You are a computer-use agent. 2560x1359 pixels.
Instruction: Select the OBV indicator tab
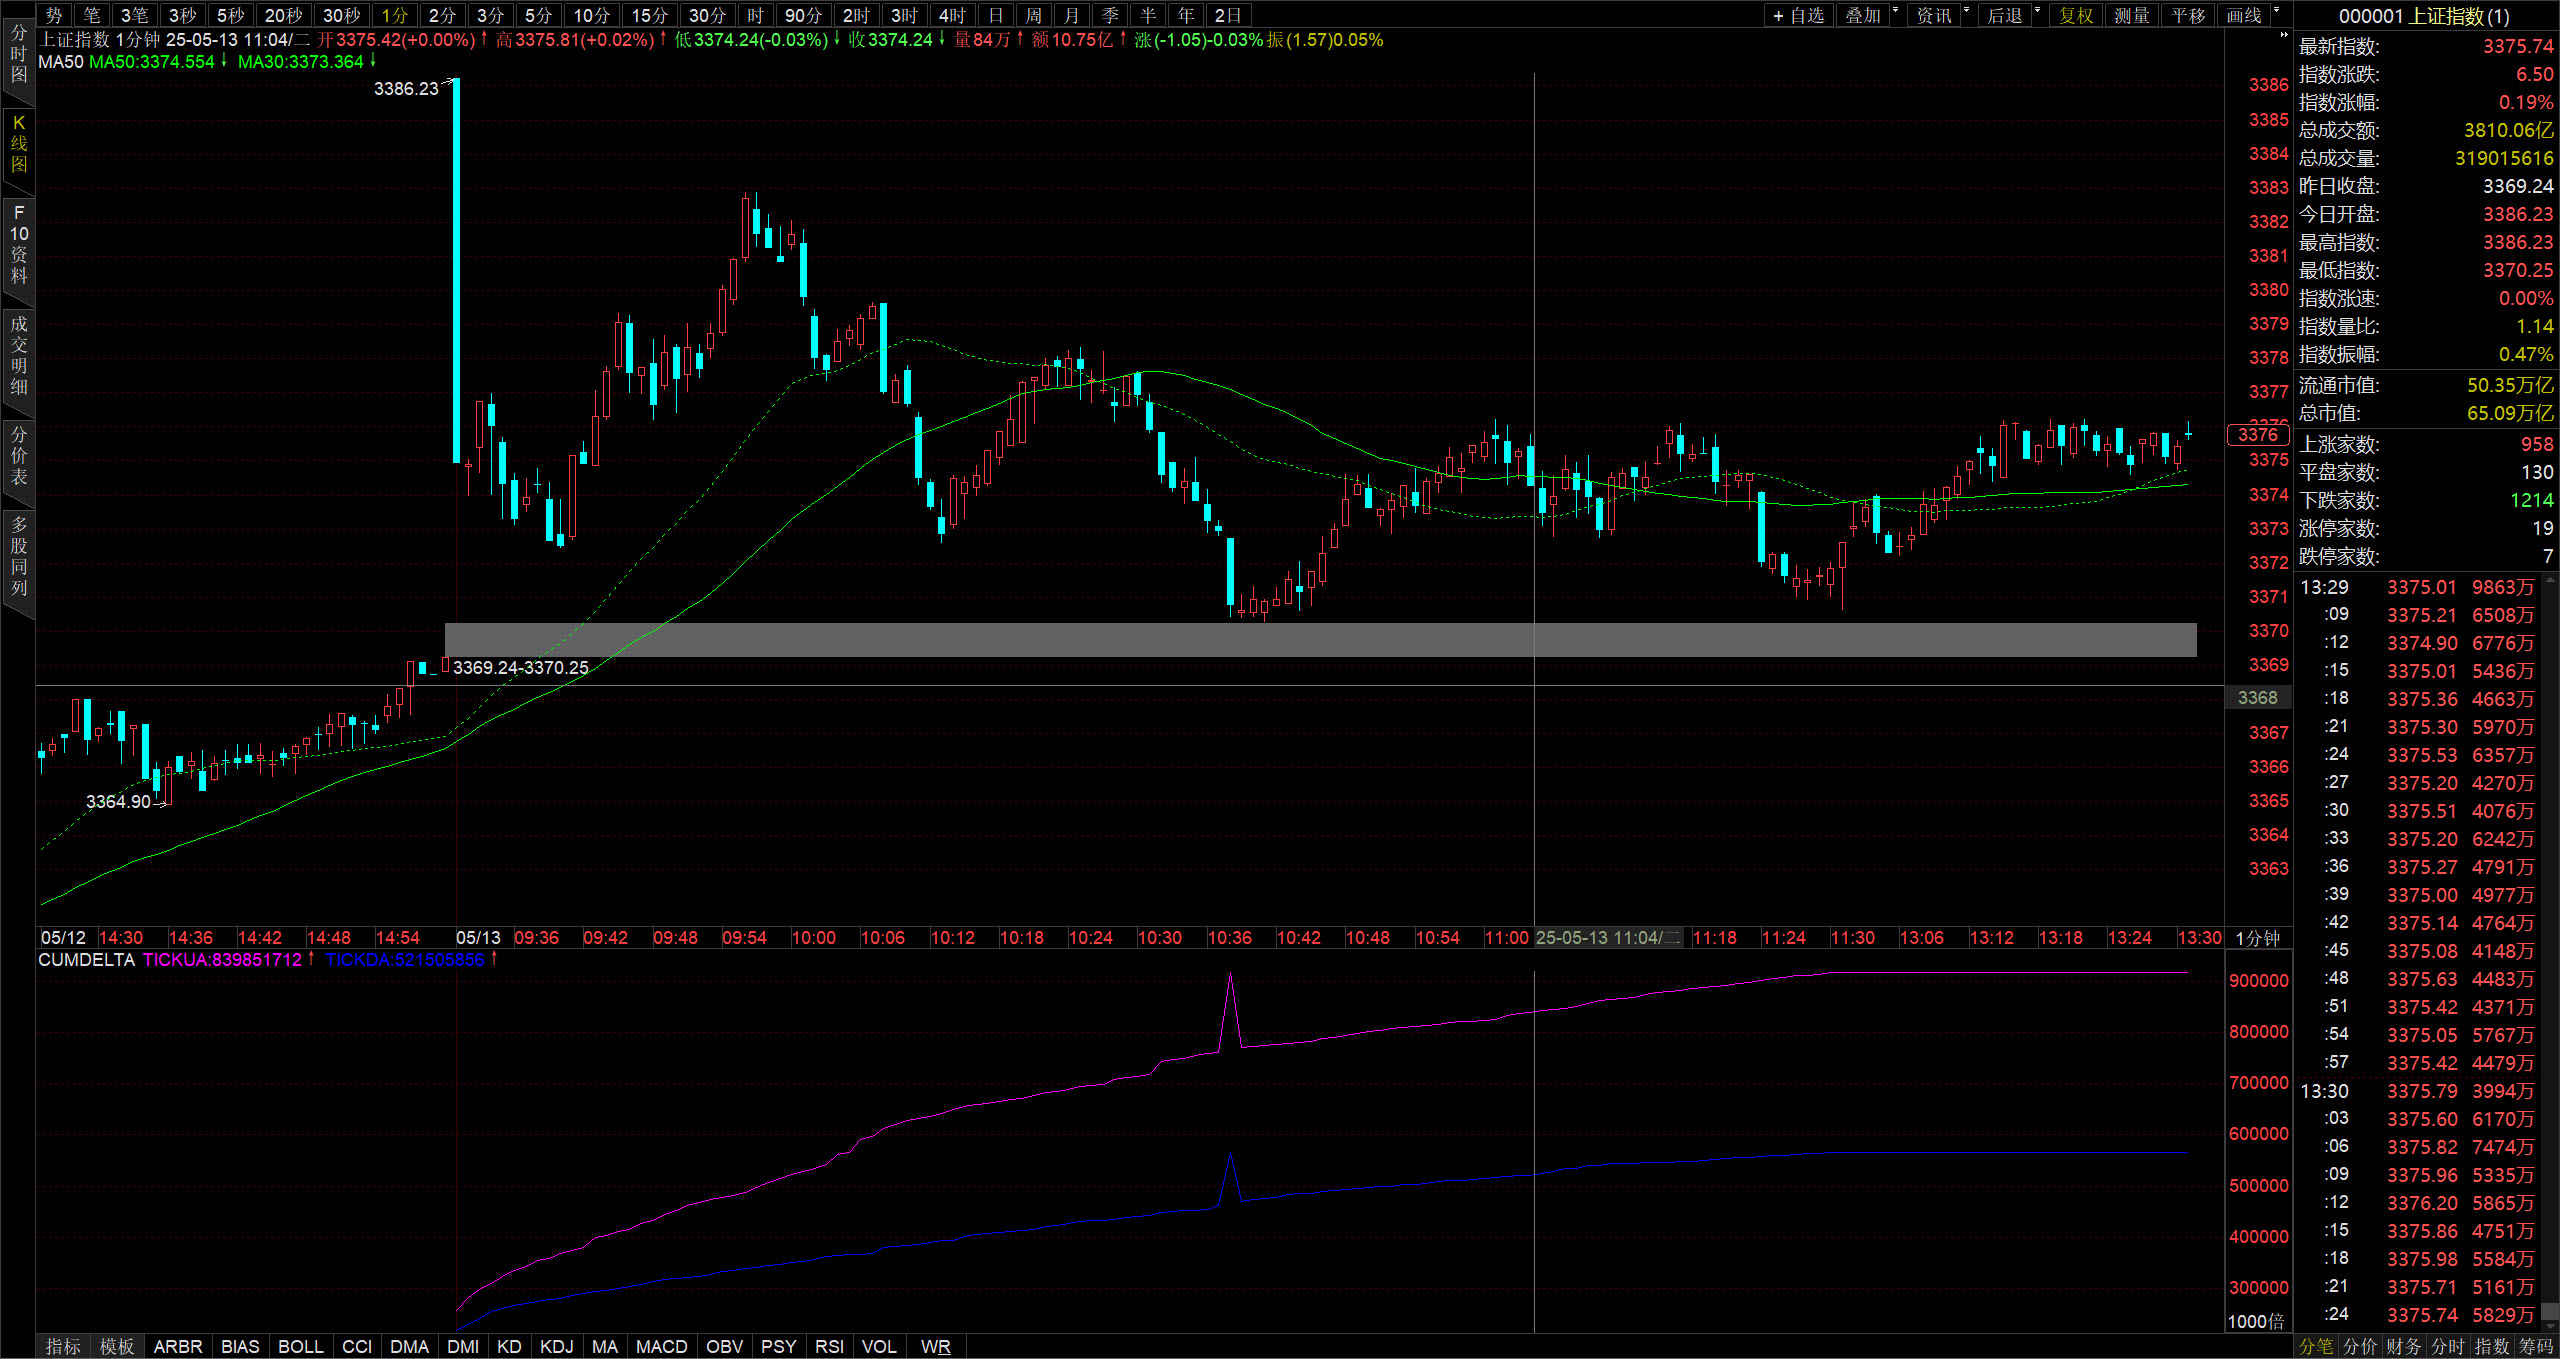pyautogui.click(x=725, y=1346)
